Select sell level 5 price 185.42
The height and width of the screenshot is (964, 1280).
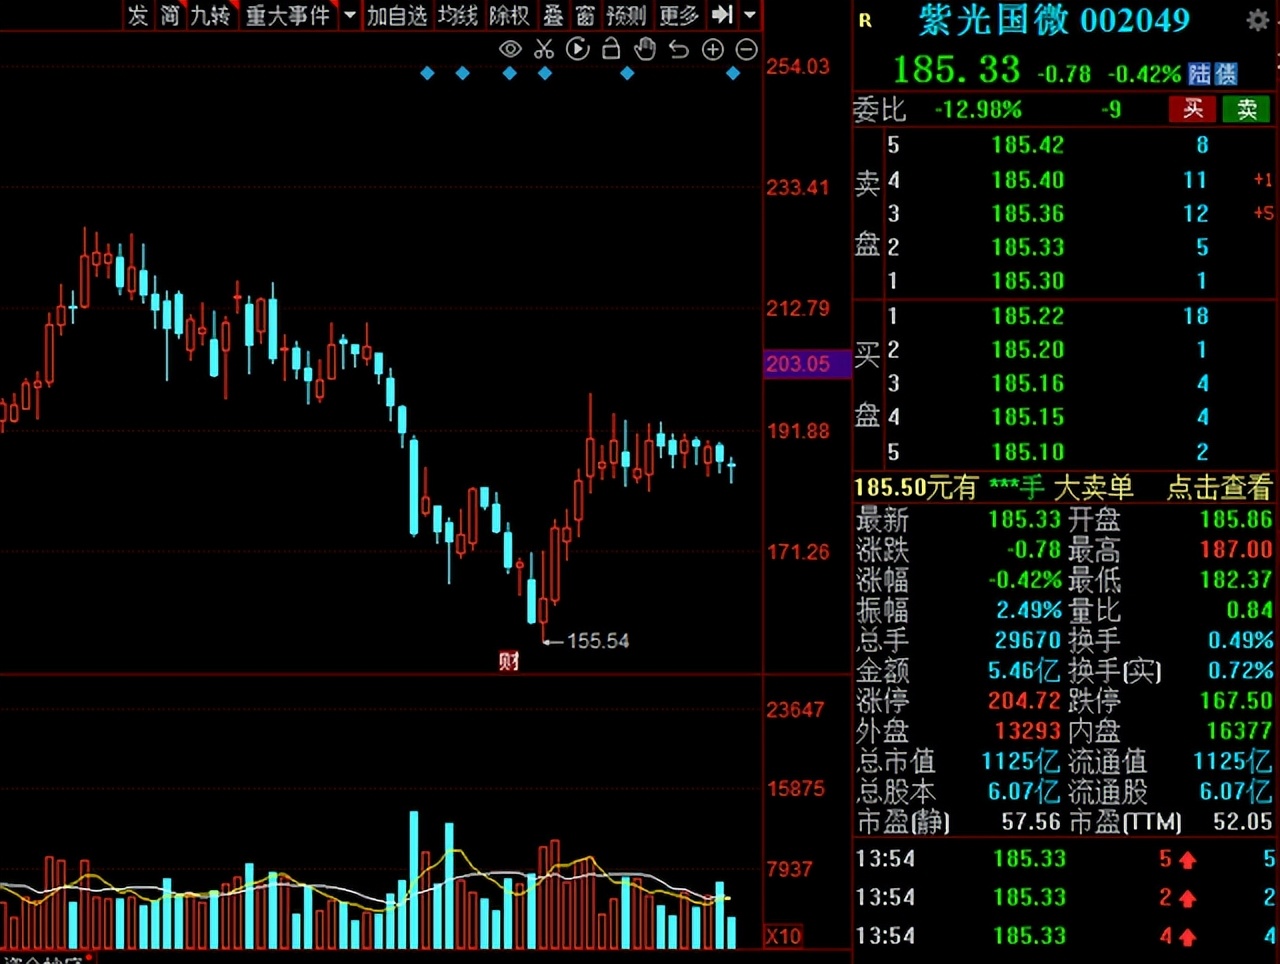(1028, 145)
